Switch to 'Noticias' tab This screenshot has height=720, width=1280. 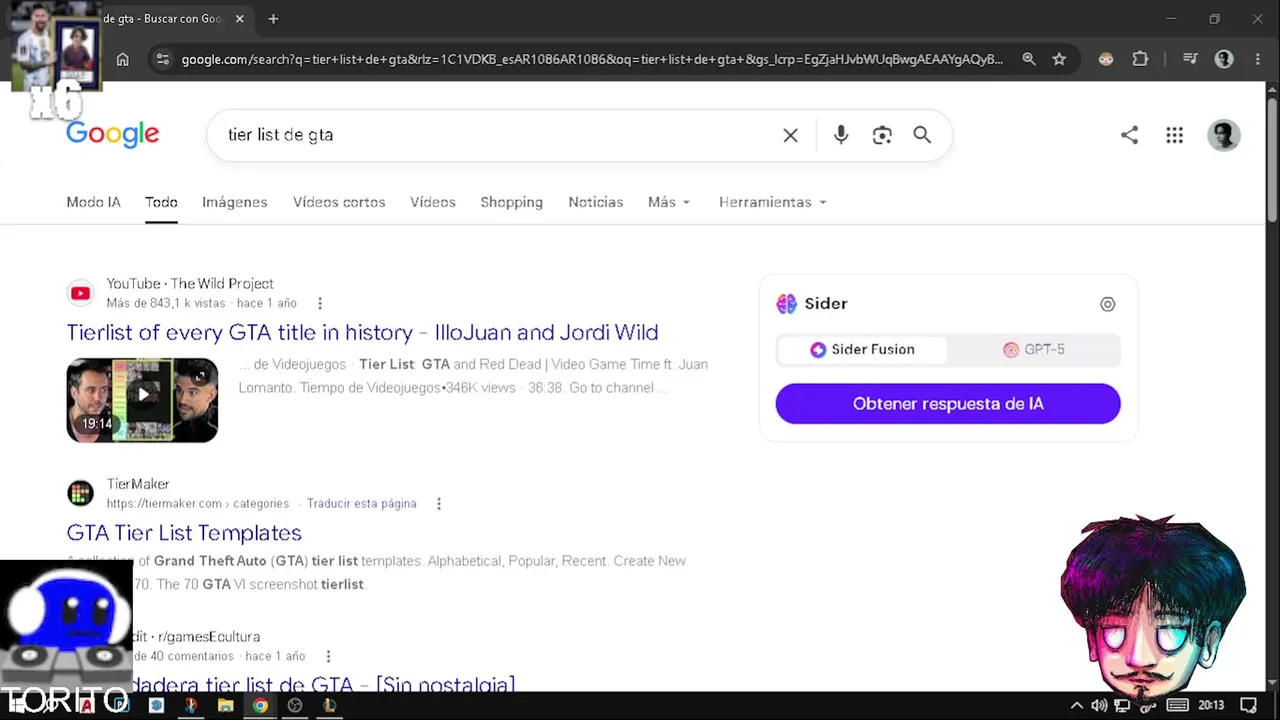coord(596,202)
